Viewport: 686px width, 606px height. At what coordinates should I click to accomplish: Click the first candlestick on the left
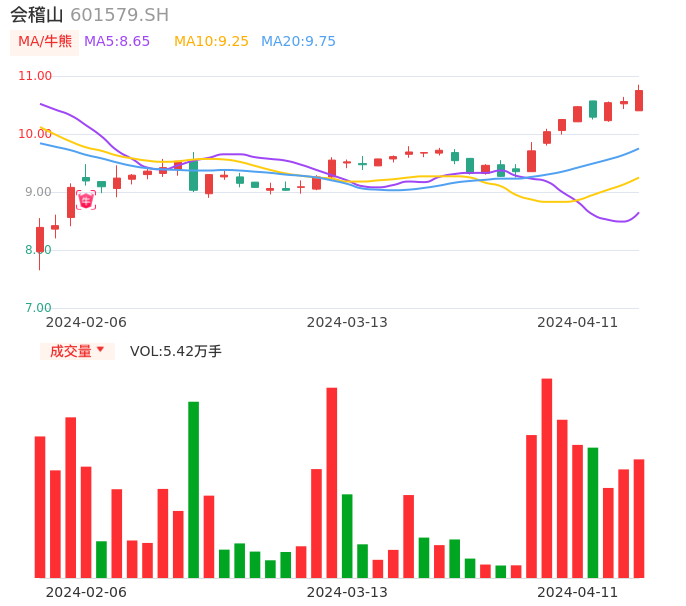(40, 240)
